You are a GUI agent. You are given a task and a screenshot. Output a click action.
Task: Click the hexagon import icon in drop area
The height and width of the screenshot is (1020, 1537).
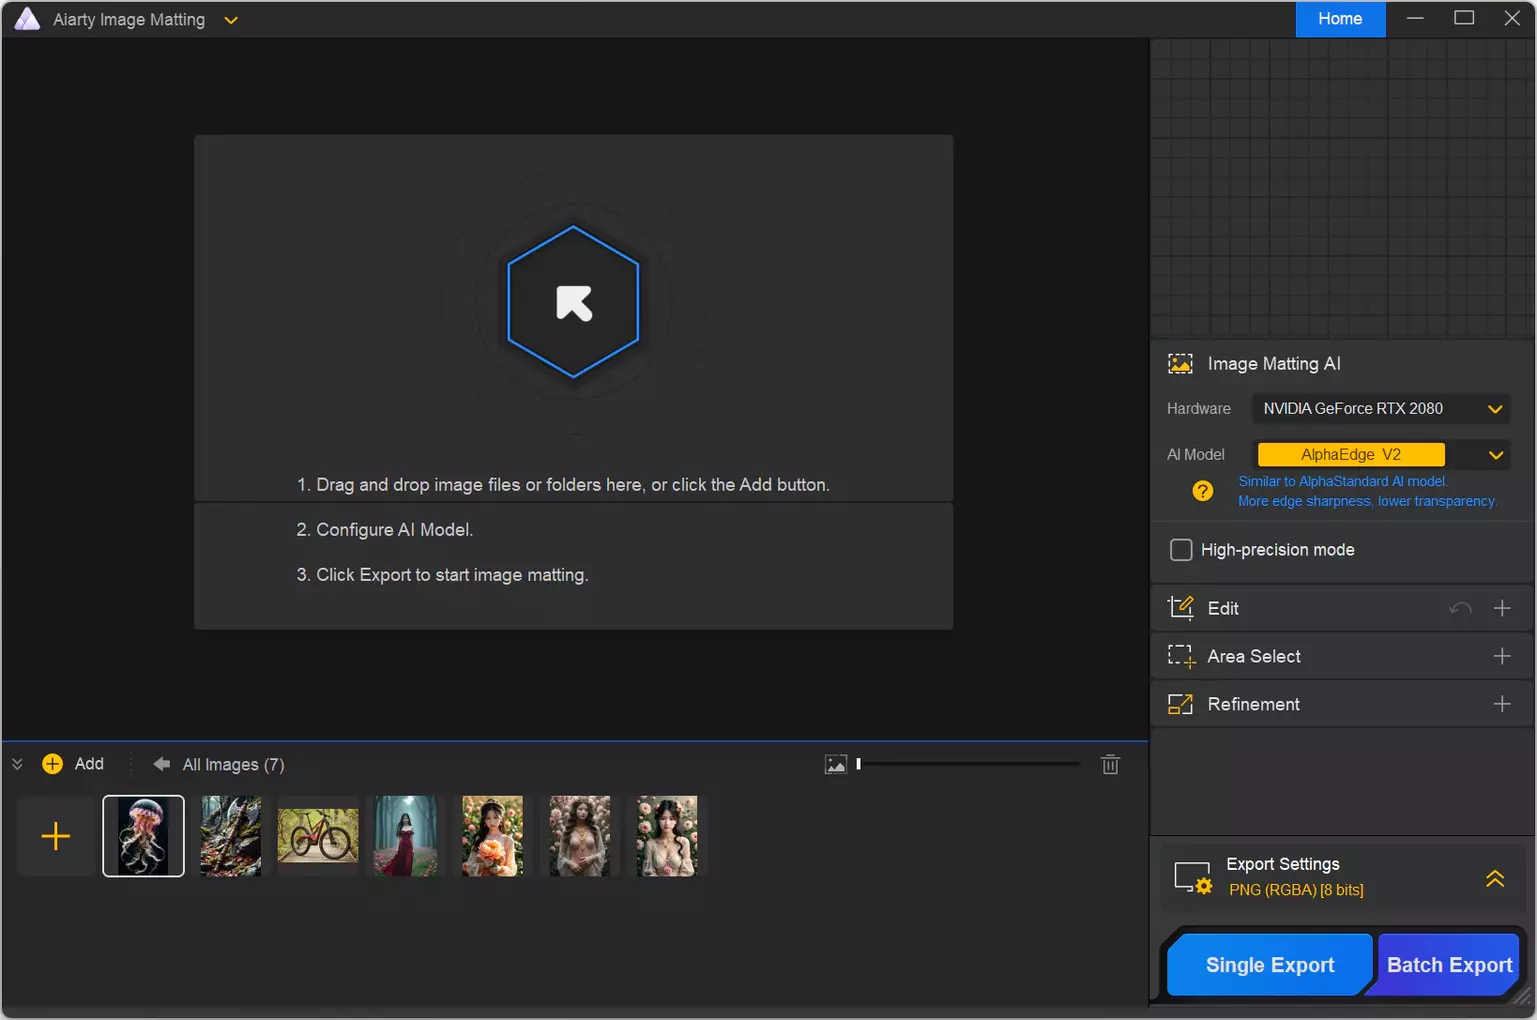(x=573, y=302)
